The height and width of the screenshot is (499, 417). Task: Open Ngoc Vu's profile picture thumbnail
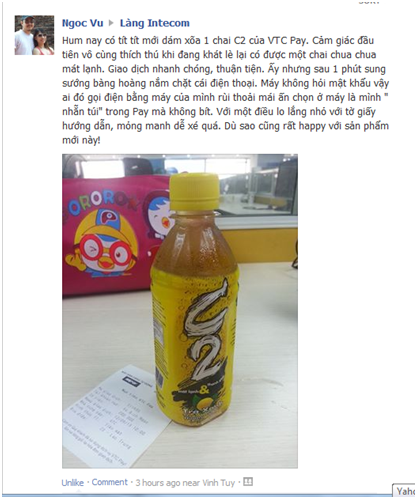pyautogui.click(x=34, y=35)
